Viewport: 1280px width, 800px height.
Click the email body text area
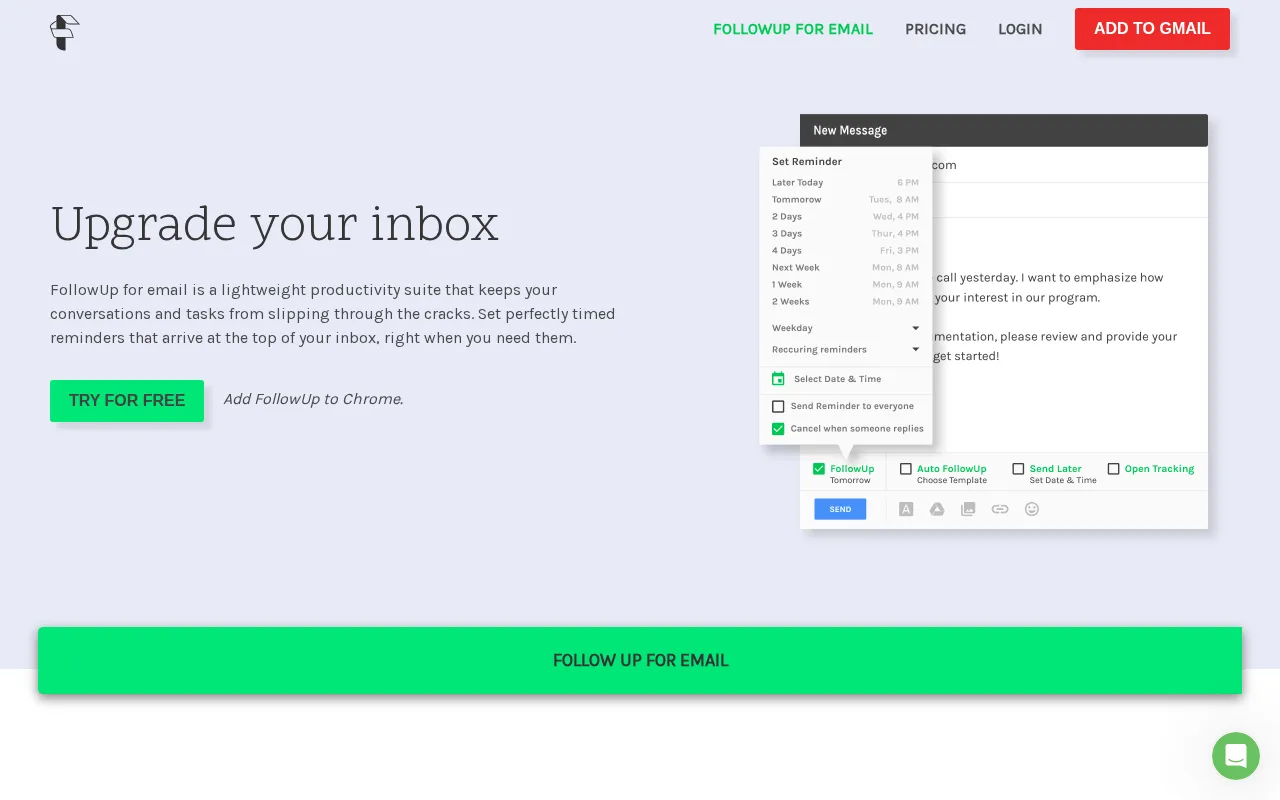point(1070,335)
